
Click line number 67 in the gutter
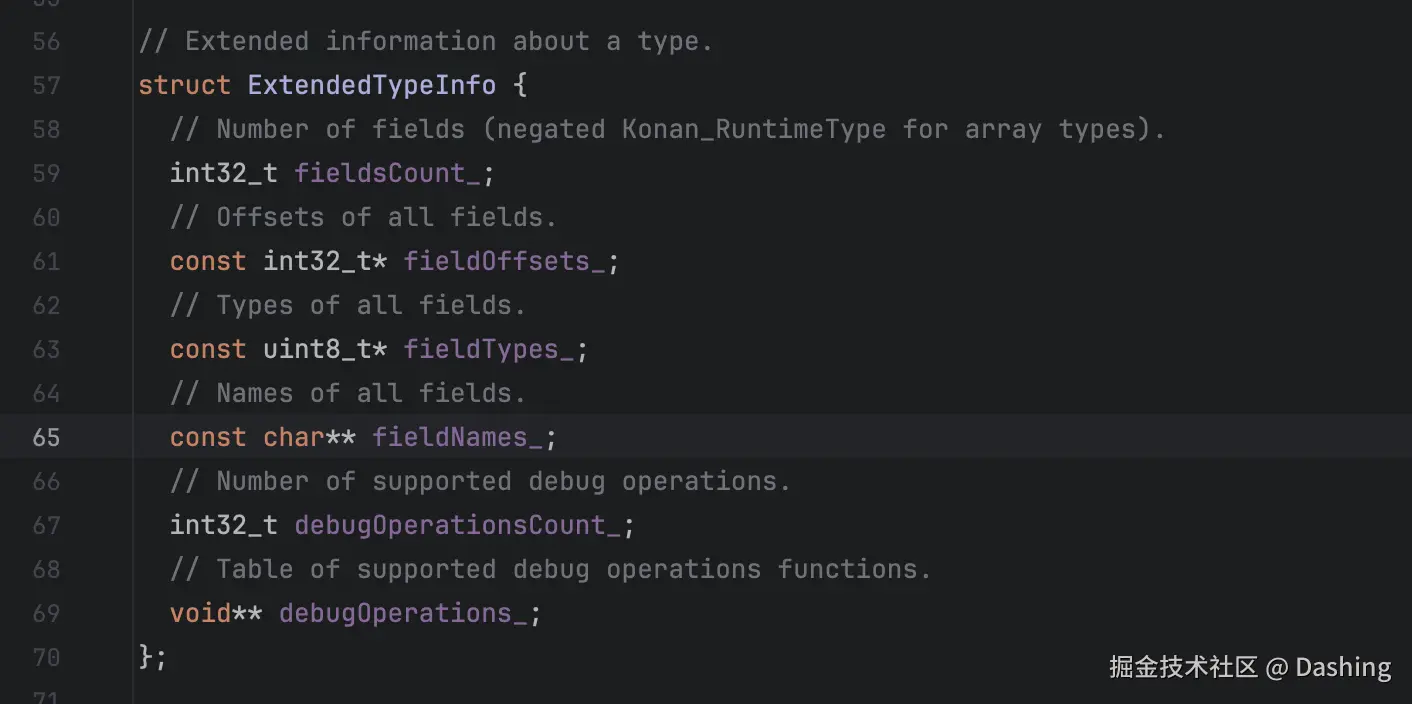pos(46,526)
